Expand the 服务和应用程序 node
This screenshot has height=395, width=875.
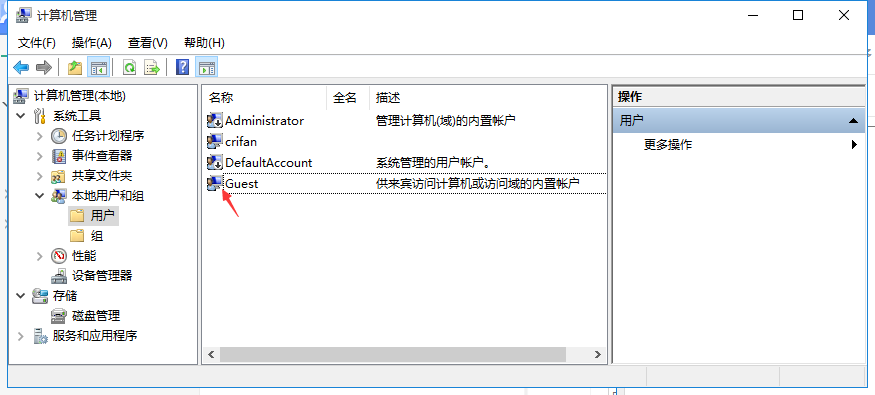tap(21, 336)
